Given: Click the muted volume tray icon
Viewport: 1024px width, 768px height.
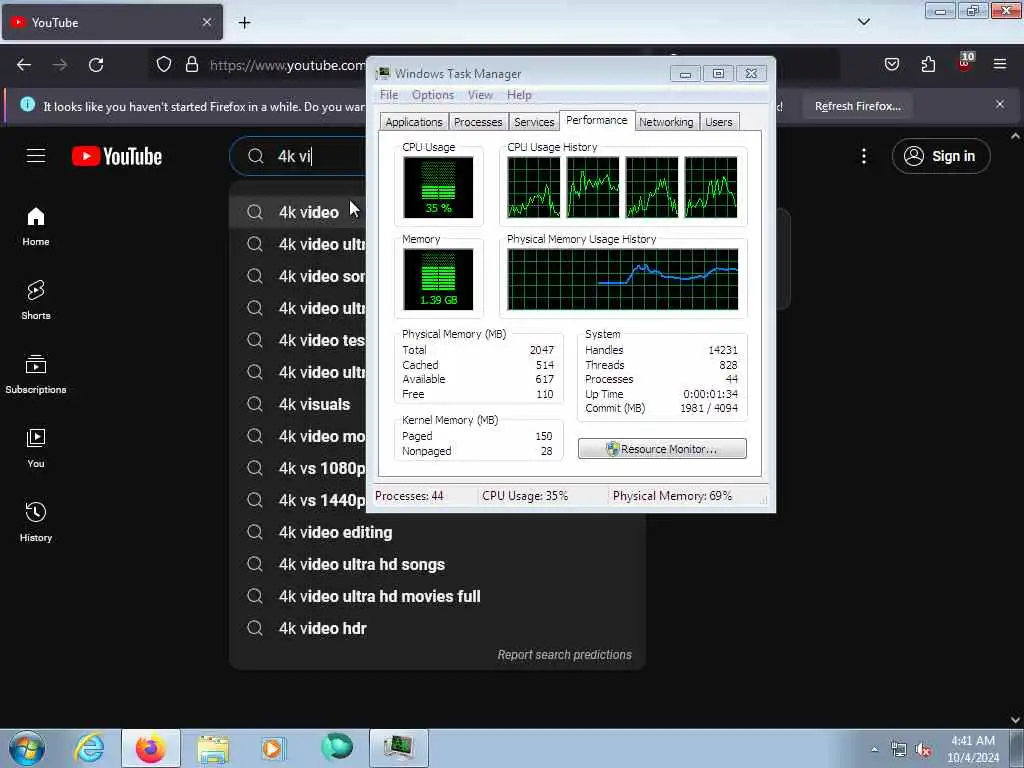Looking at the screenshot, I should point(923,750).
